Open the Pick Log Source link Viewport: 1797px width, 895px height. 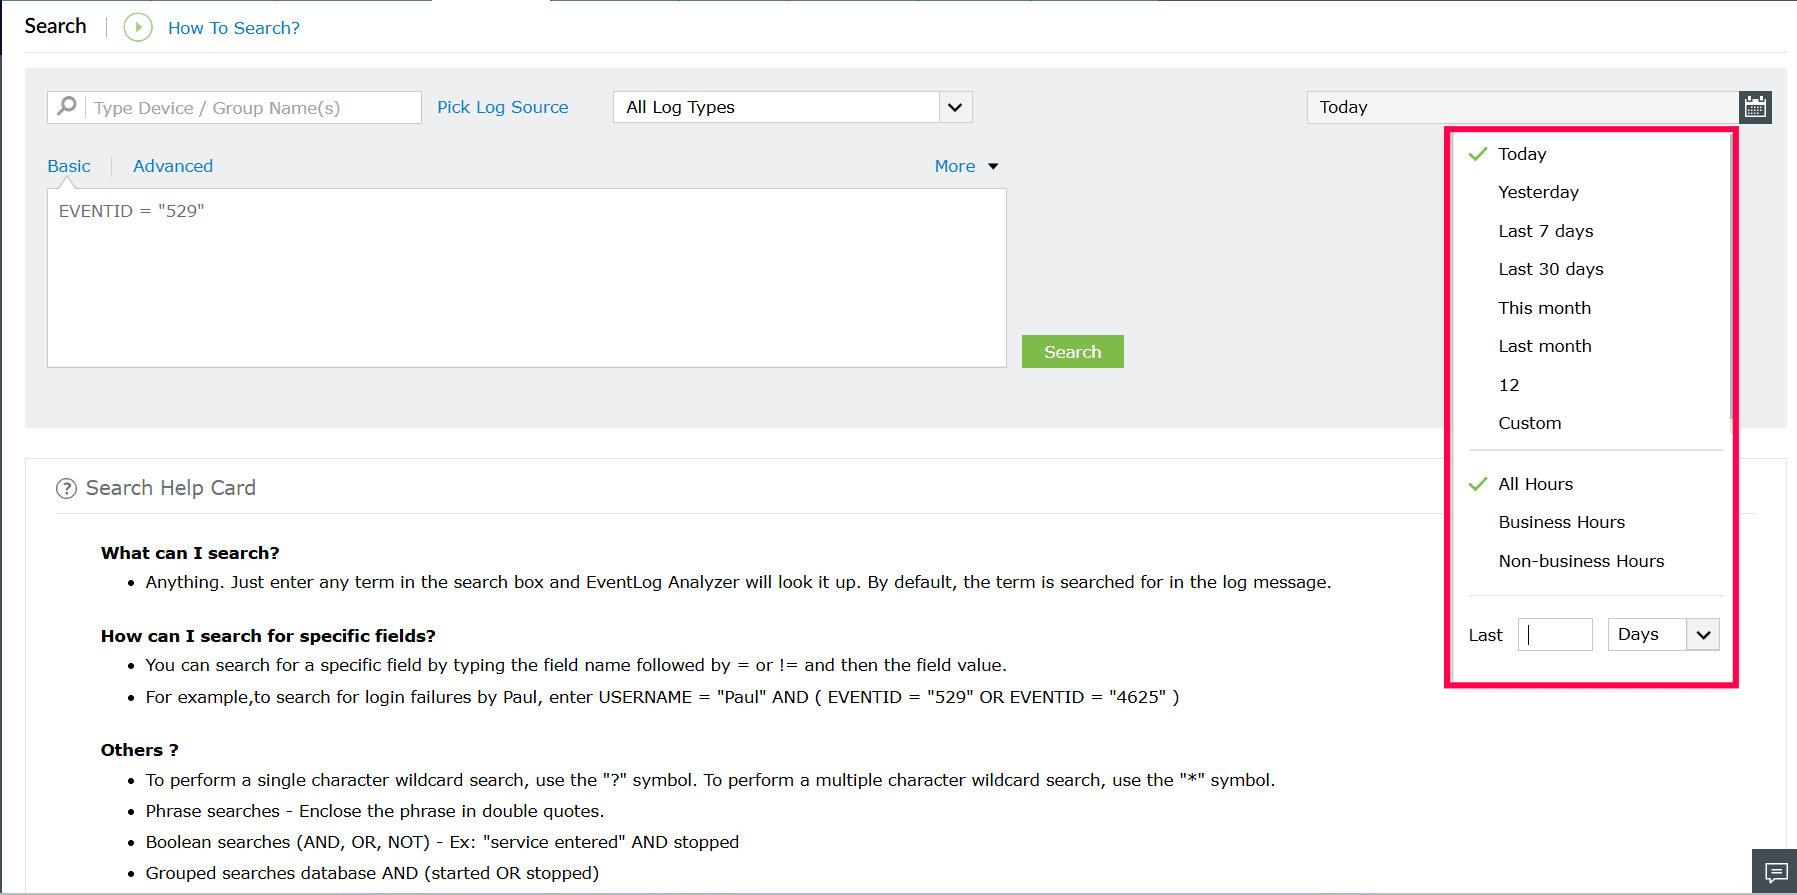click(x=502, y=107)
